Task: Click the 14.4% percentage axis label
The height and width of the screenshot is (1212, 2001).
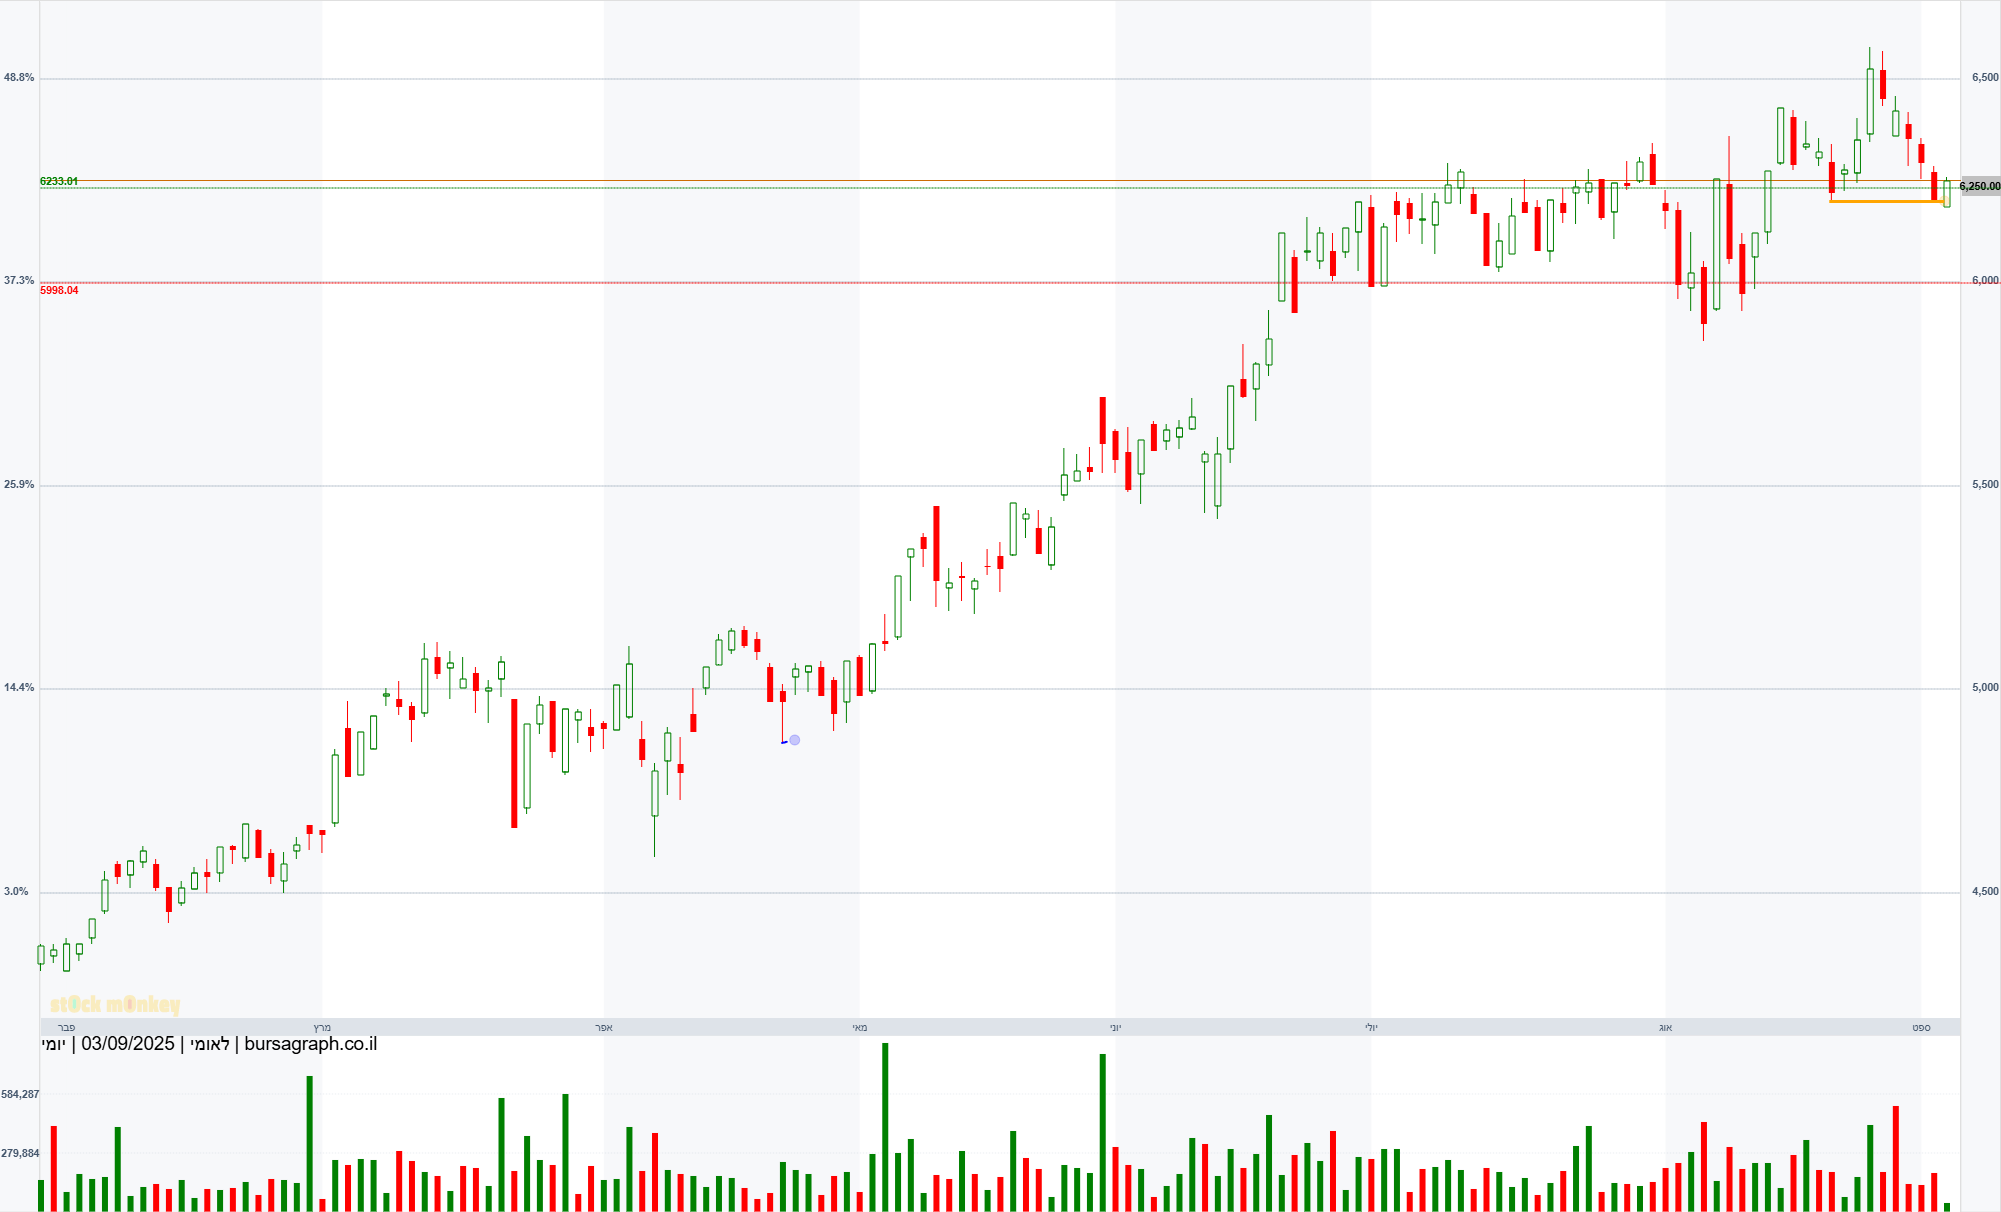Action: (x=19, y=687)
